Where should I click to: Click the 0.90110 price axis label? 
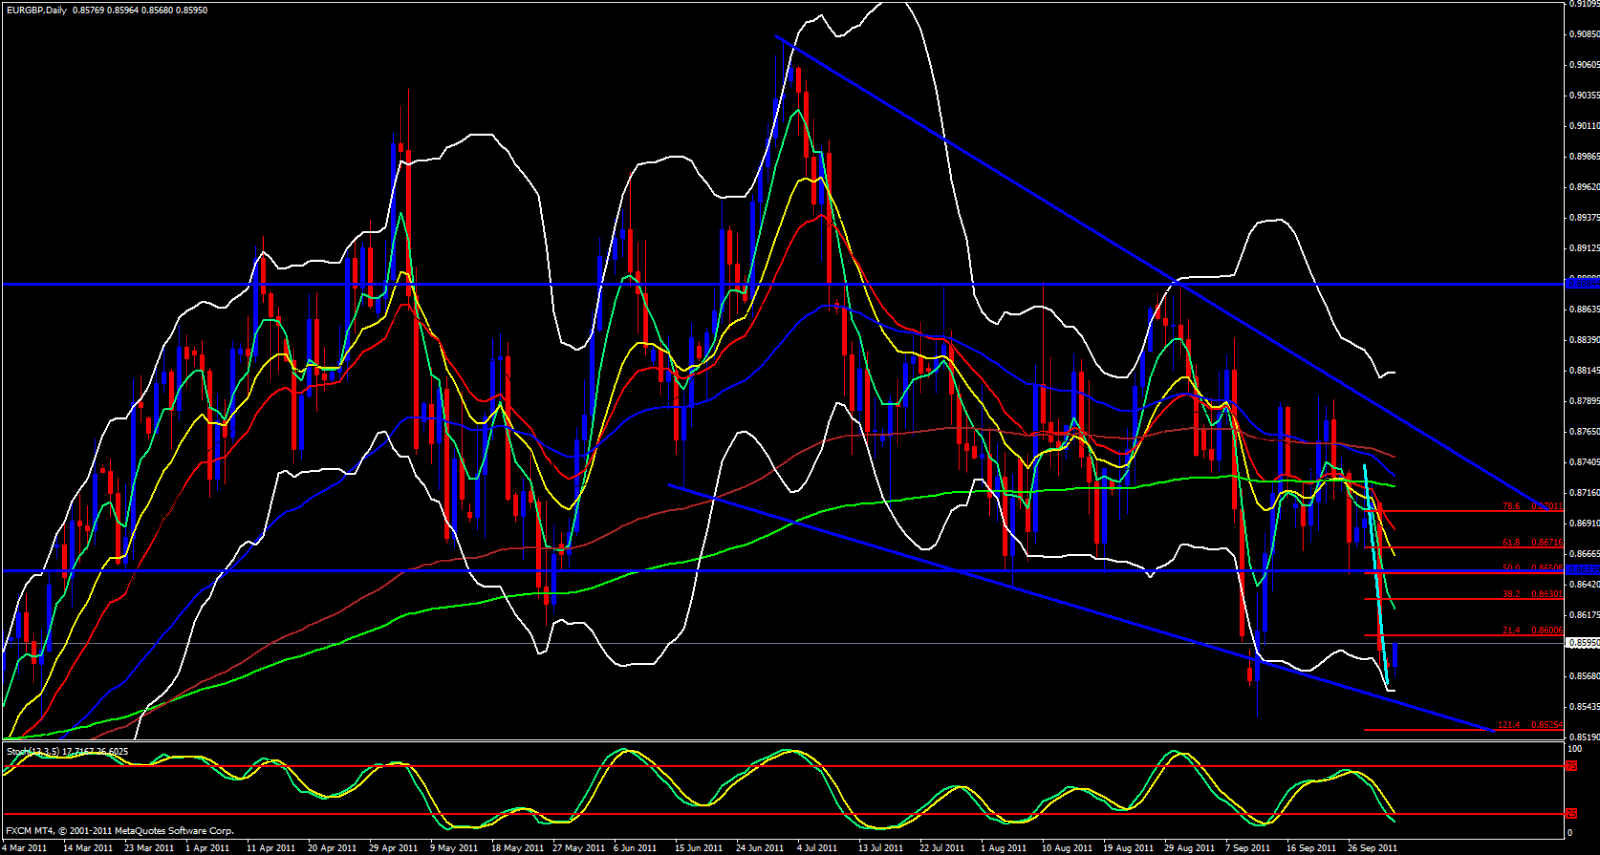(1584, 126)
